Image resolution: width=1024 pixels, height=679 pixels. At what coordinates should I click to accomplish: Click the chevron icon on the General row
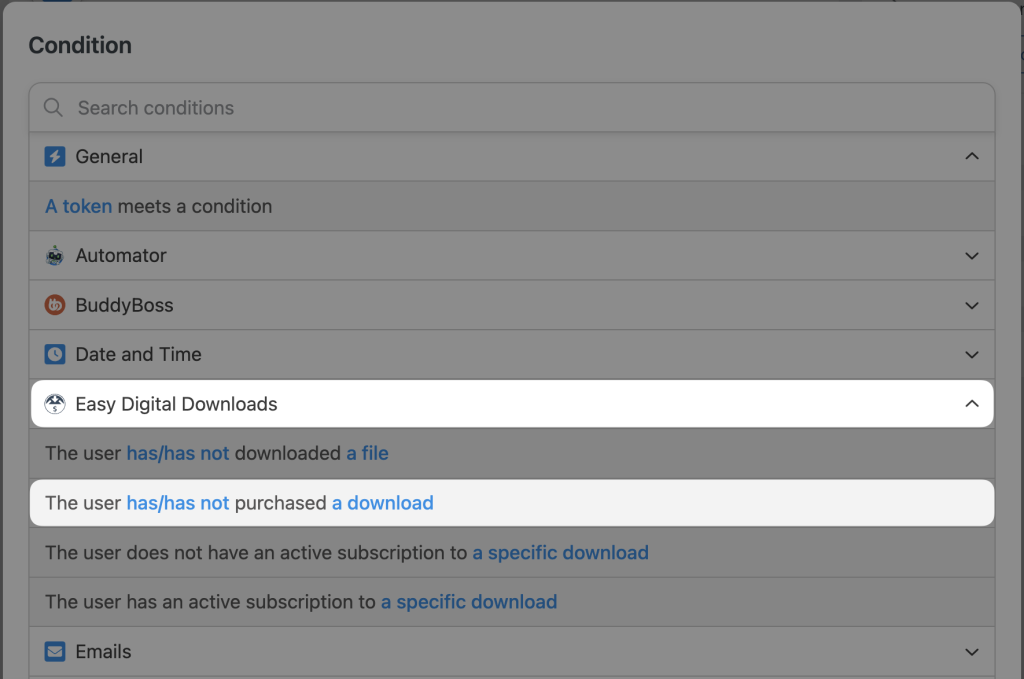coord(971,157)
